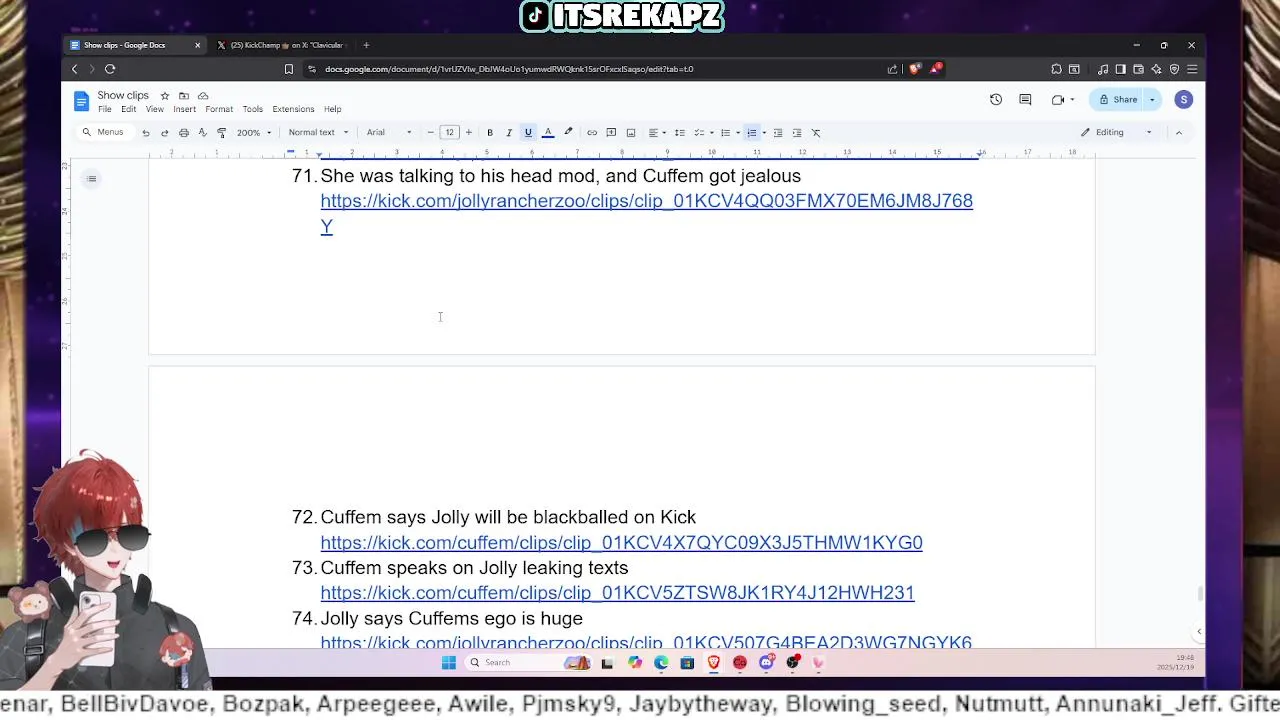This screenshot has height=720, width=1280.
Task: Open Brave Wallet icon
Action: pyautogui.click(x=1138, y=69)
